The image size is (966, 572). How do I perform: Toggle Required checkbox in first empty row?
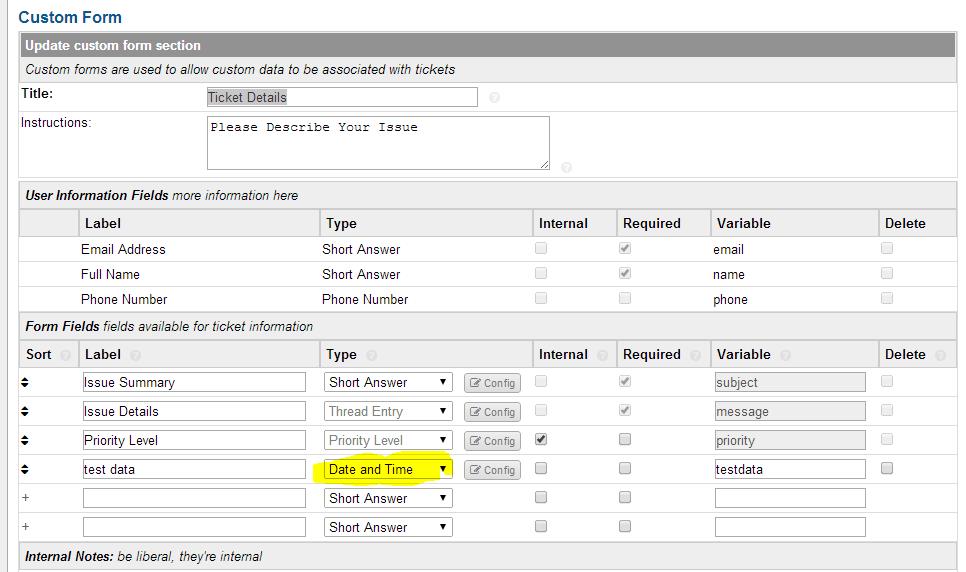click(625, 497)
